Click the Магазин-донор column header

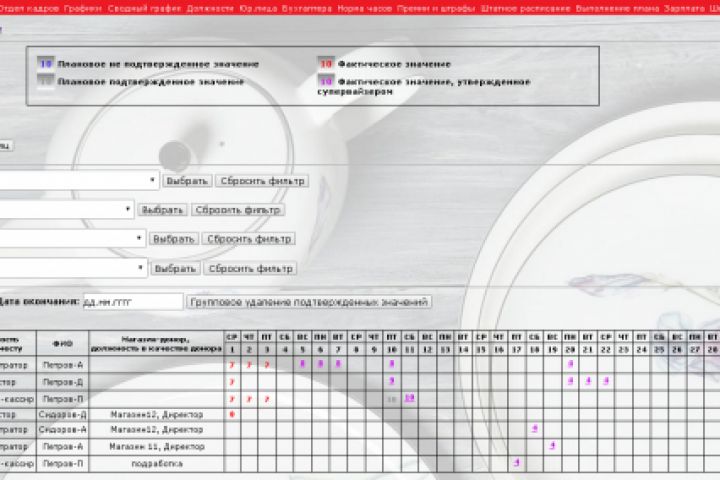click(156, 344)
